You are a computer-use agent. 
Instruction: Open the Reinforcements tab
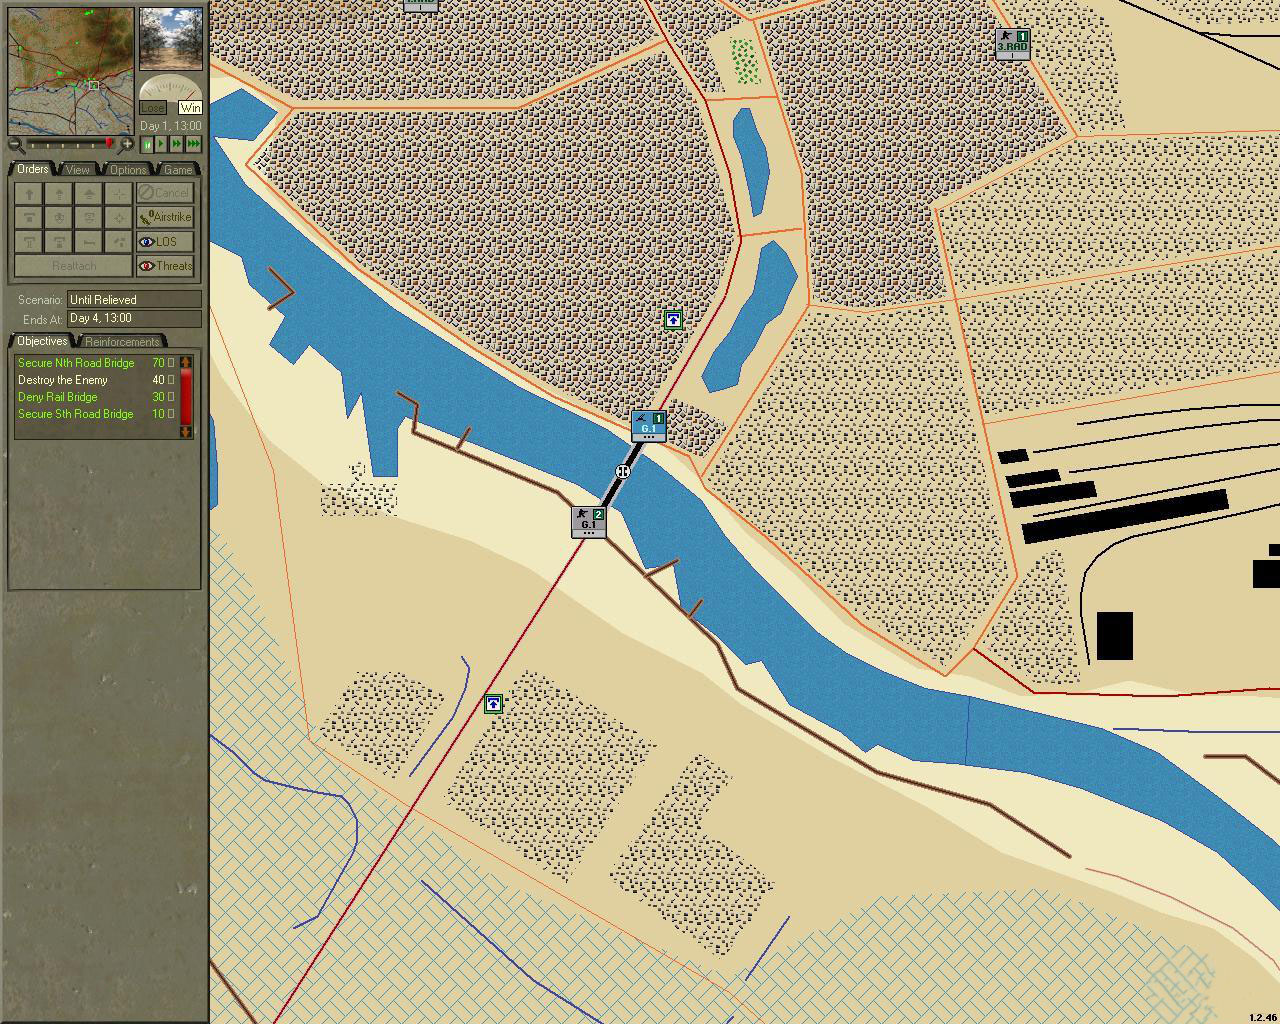pyautogui.click(x=122, y=342)
